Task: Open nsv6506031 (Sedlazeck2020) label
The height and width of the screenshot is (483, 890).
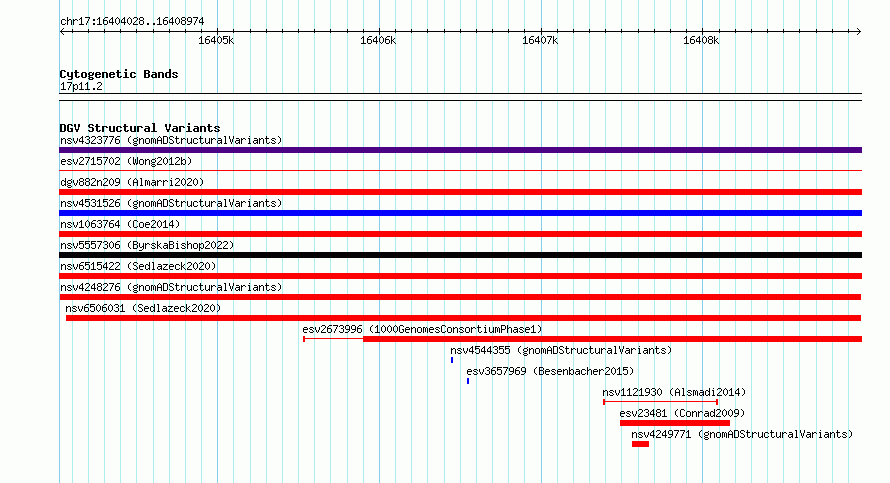Action: click(x=143, y=308)
